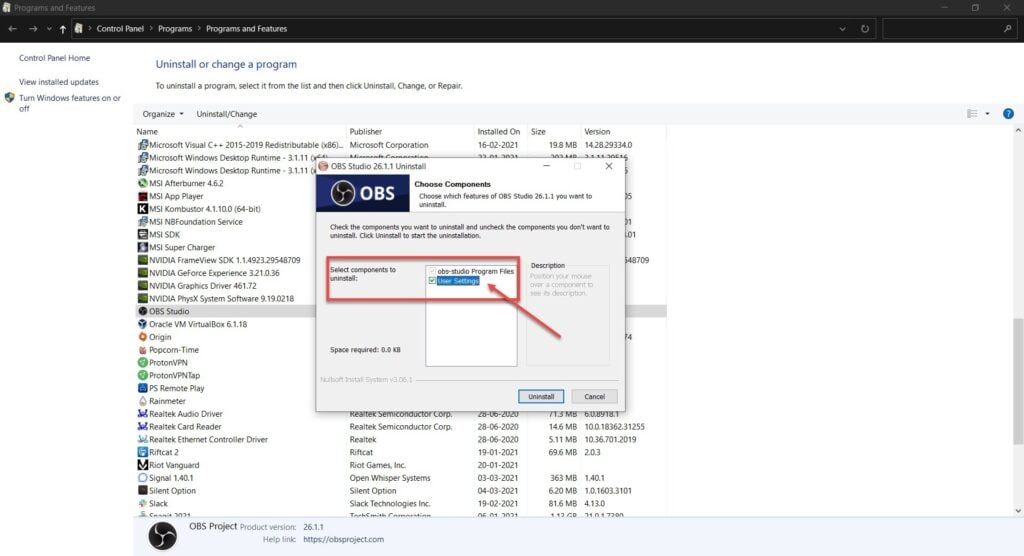Select Control Panel in the breadcrumb
Image resolution: width=1024 pixels, height=556 pixels.
(x=120, y=29)
